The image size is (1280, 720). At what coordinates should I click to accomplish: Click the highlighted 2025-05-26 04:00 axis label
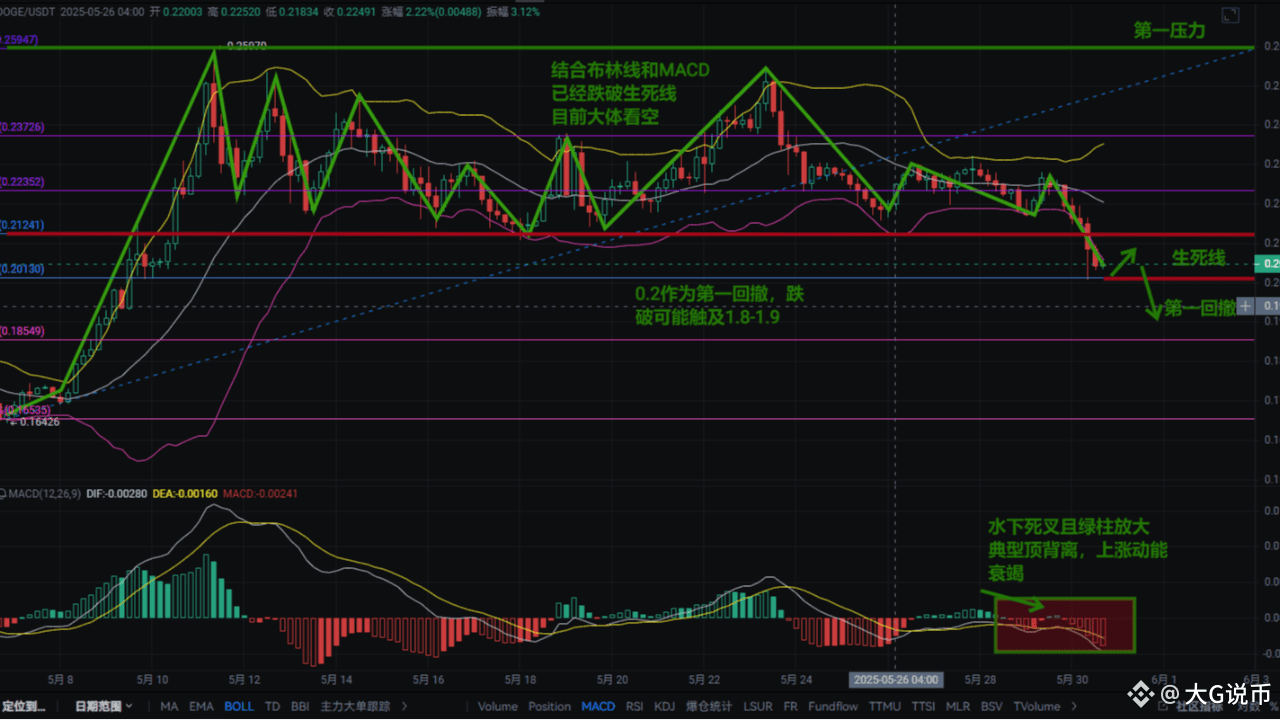pos(896,678)
